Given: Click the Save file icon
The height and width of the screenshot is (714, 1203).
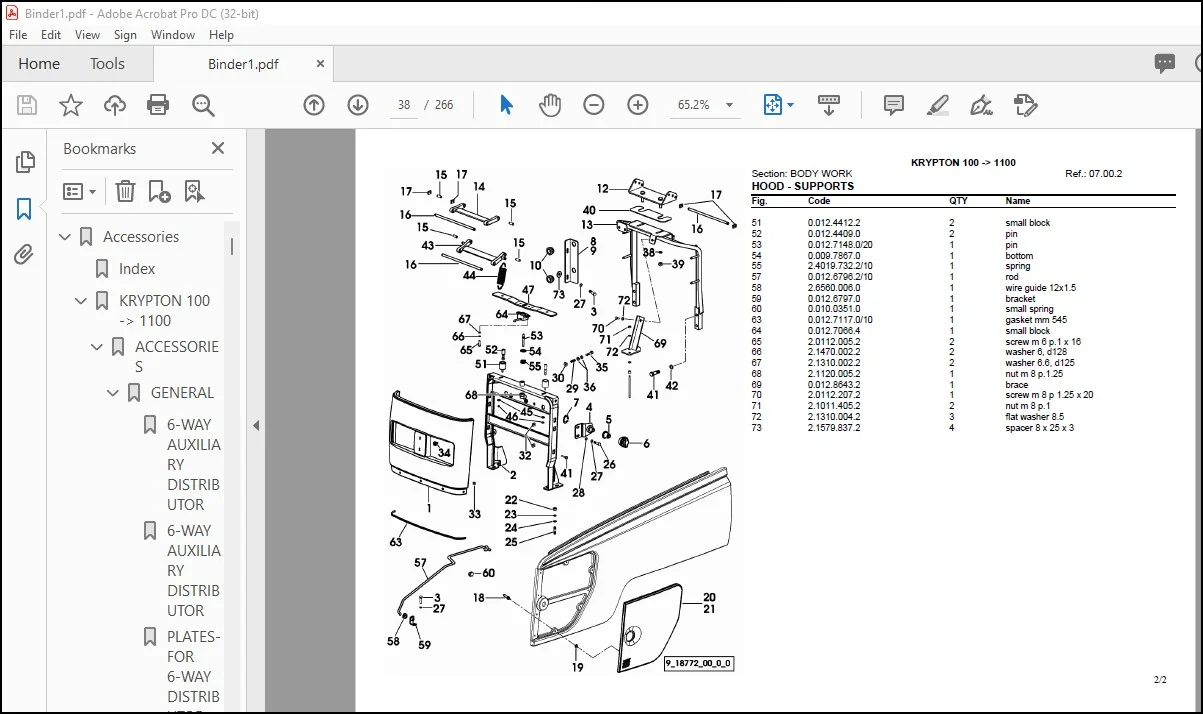Looking at the screenshot, I should click(x=27, y=105).
